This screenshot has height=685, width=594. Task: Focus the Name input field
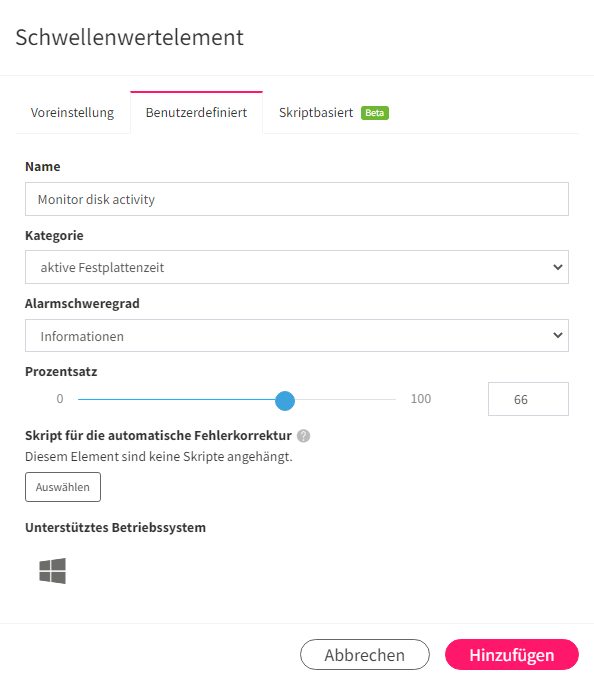(x=297, y=199)
